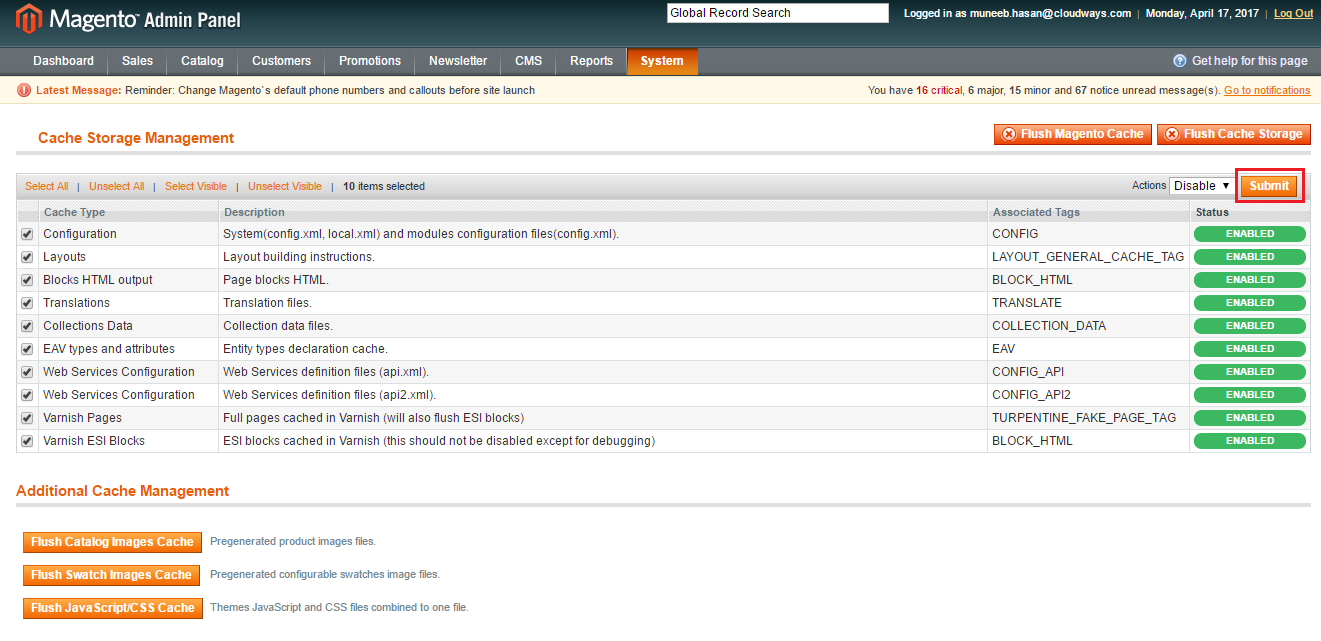Uncheck the Layouts cache checkbox
Screen dimensions: 1321x641
pyautogui.click(x=27, y=257)
